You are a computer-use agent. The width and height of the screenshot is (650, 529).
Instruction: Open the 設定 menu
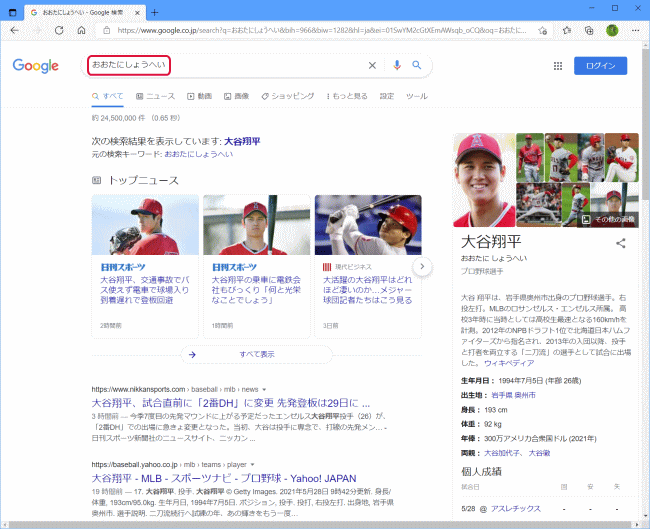click(387, 96)
